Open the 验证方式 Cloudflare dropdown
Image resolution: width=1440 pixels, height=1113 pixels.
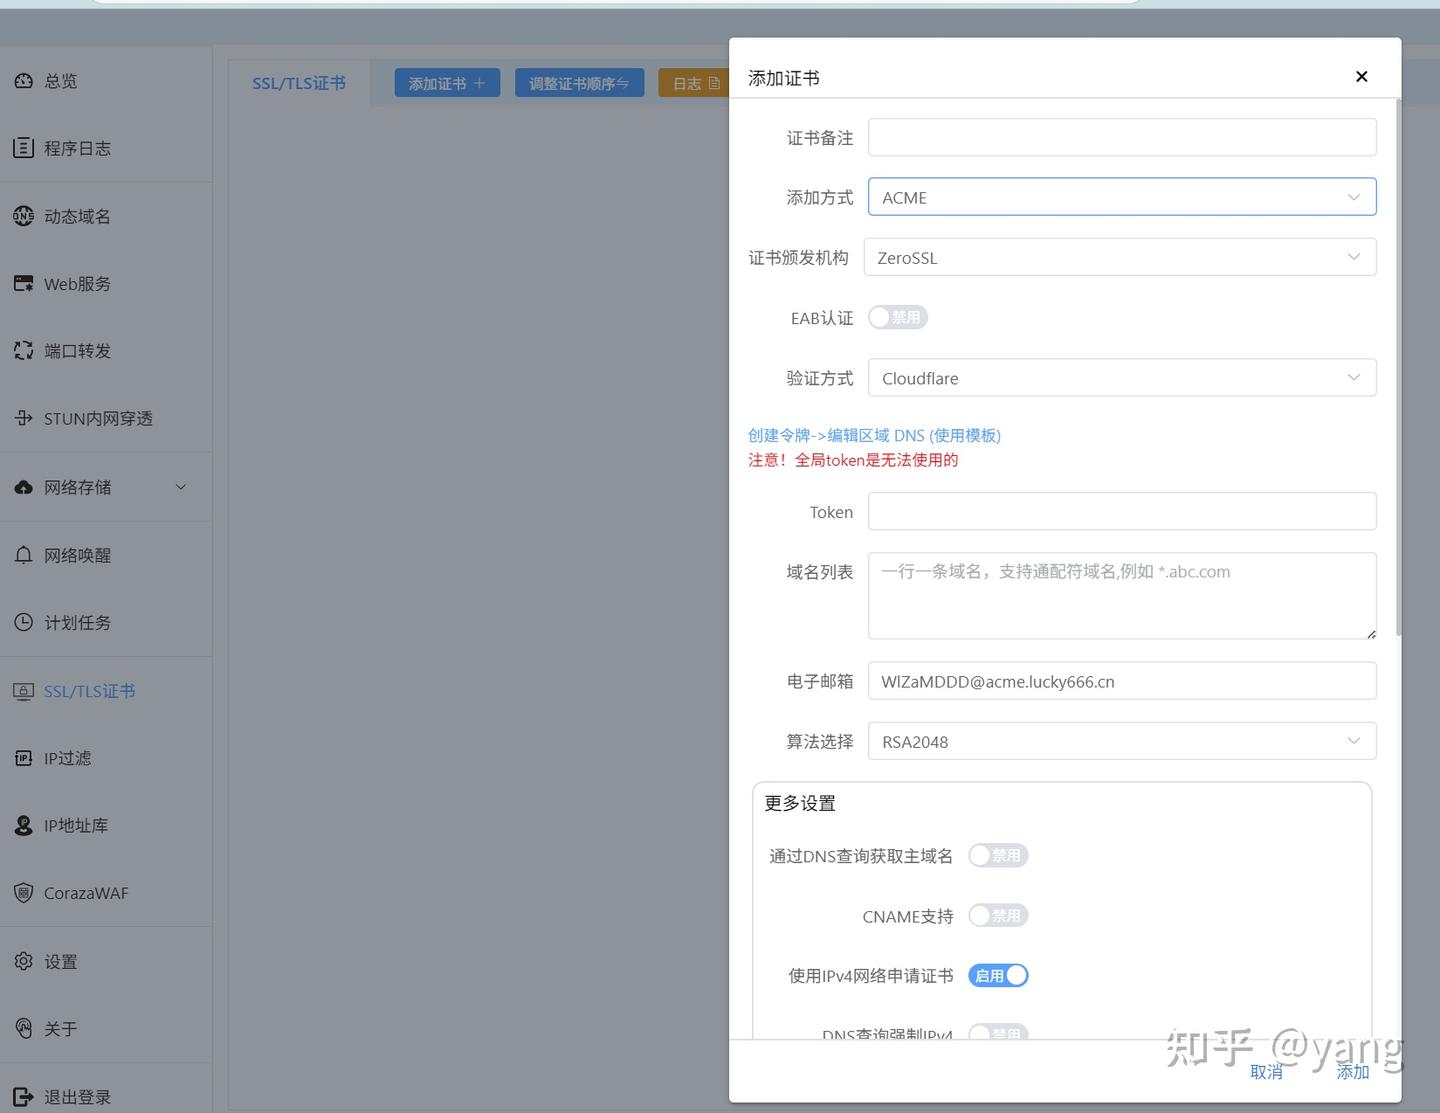click(1122, 378)
